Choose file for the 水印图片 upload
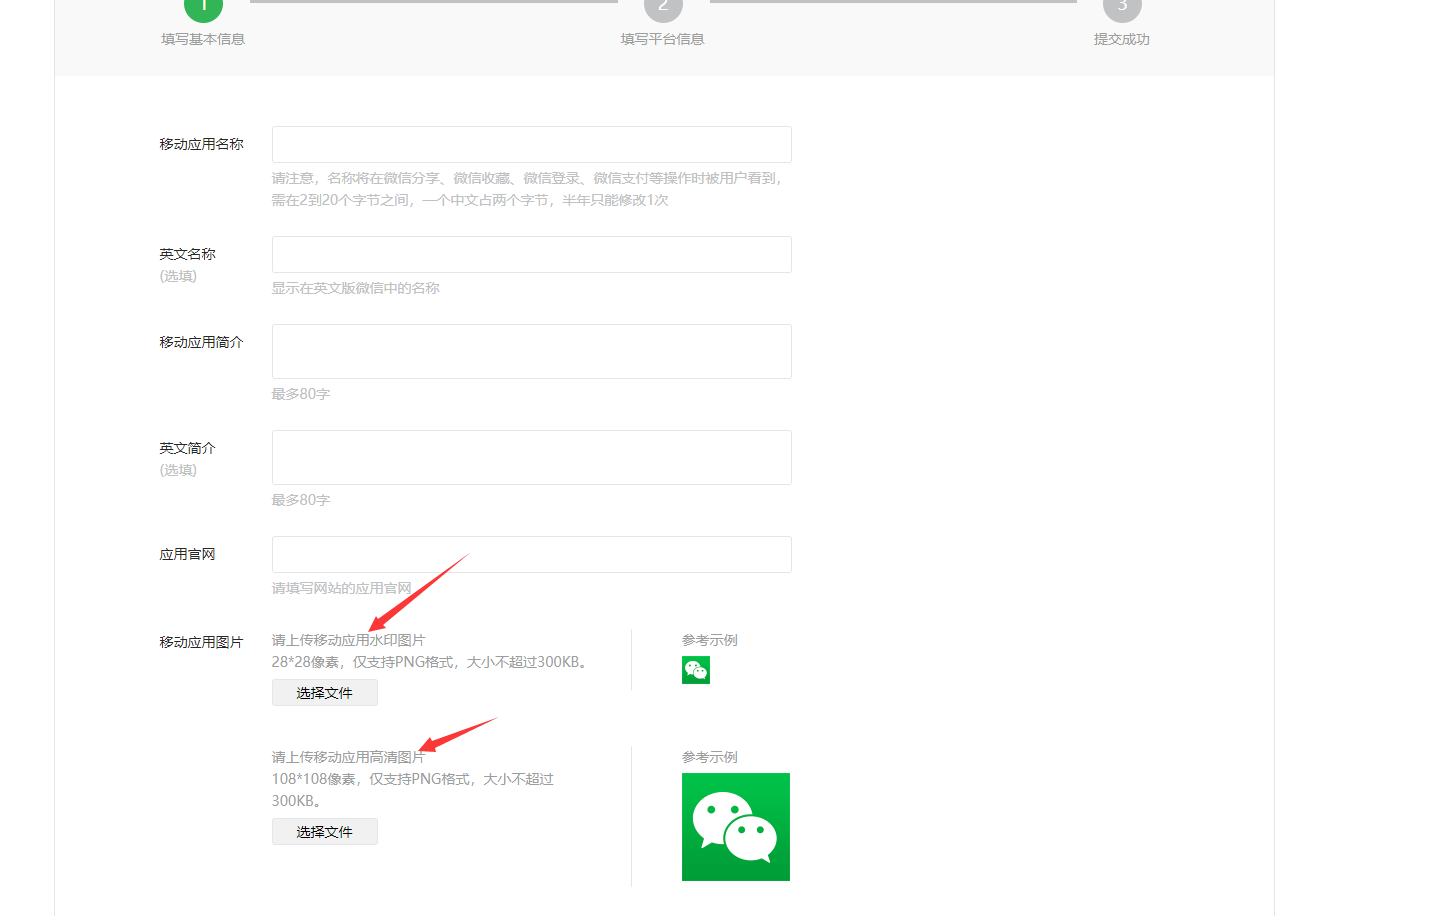Image resolution: width=1448 pixels, height=916 pixels. (325, 693)
